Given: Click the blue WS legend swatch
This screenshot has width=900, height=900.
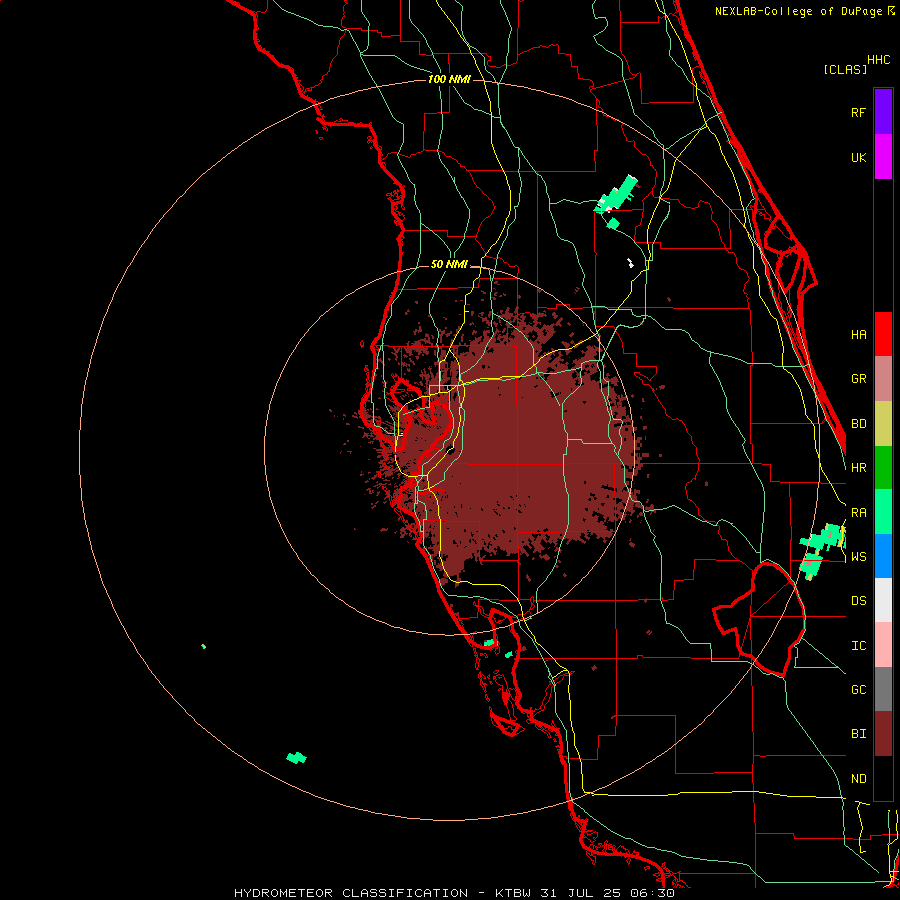Looking at the screenshot, I should 883,556.
